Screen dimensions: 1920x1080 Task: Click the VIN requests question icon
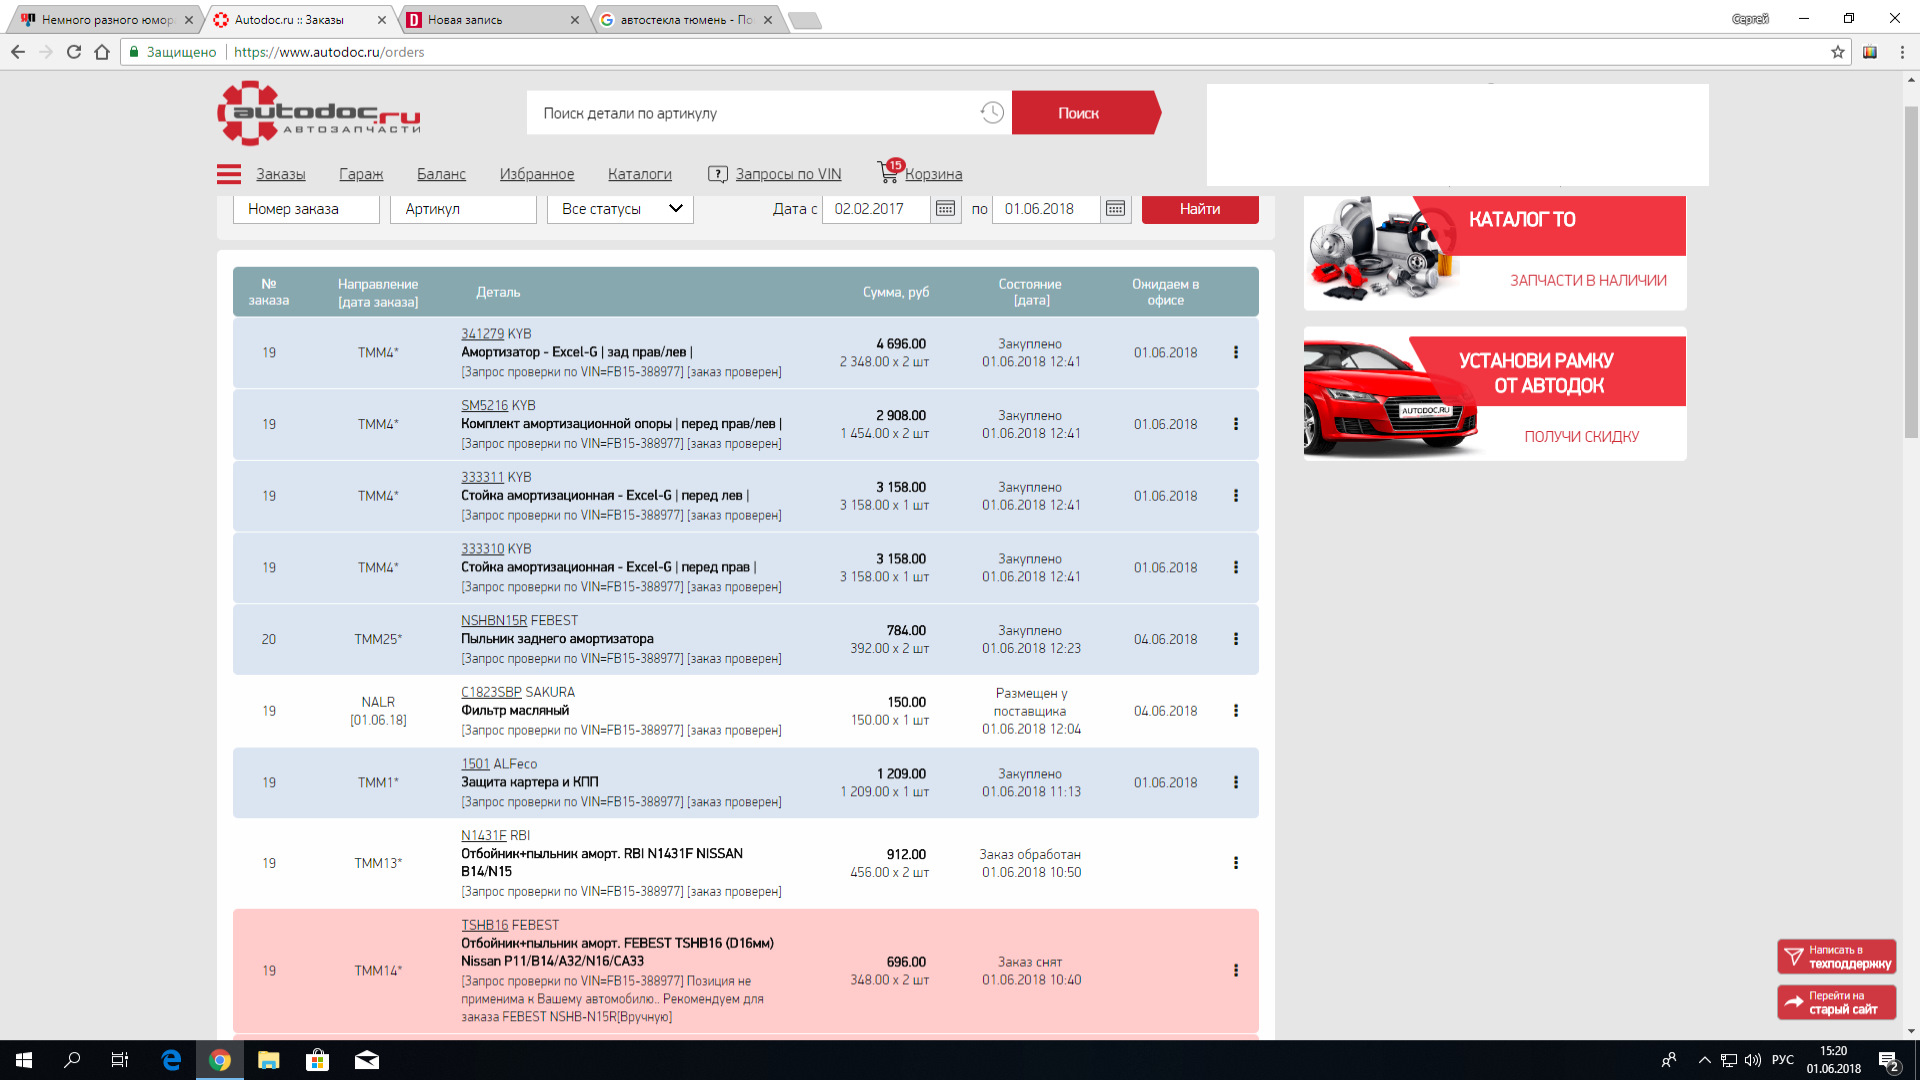tap(717, 174)
